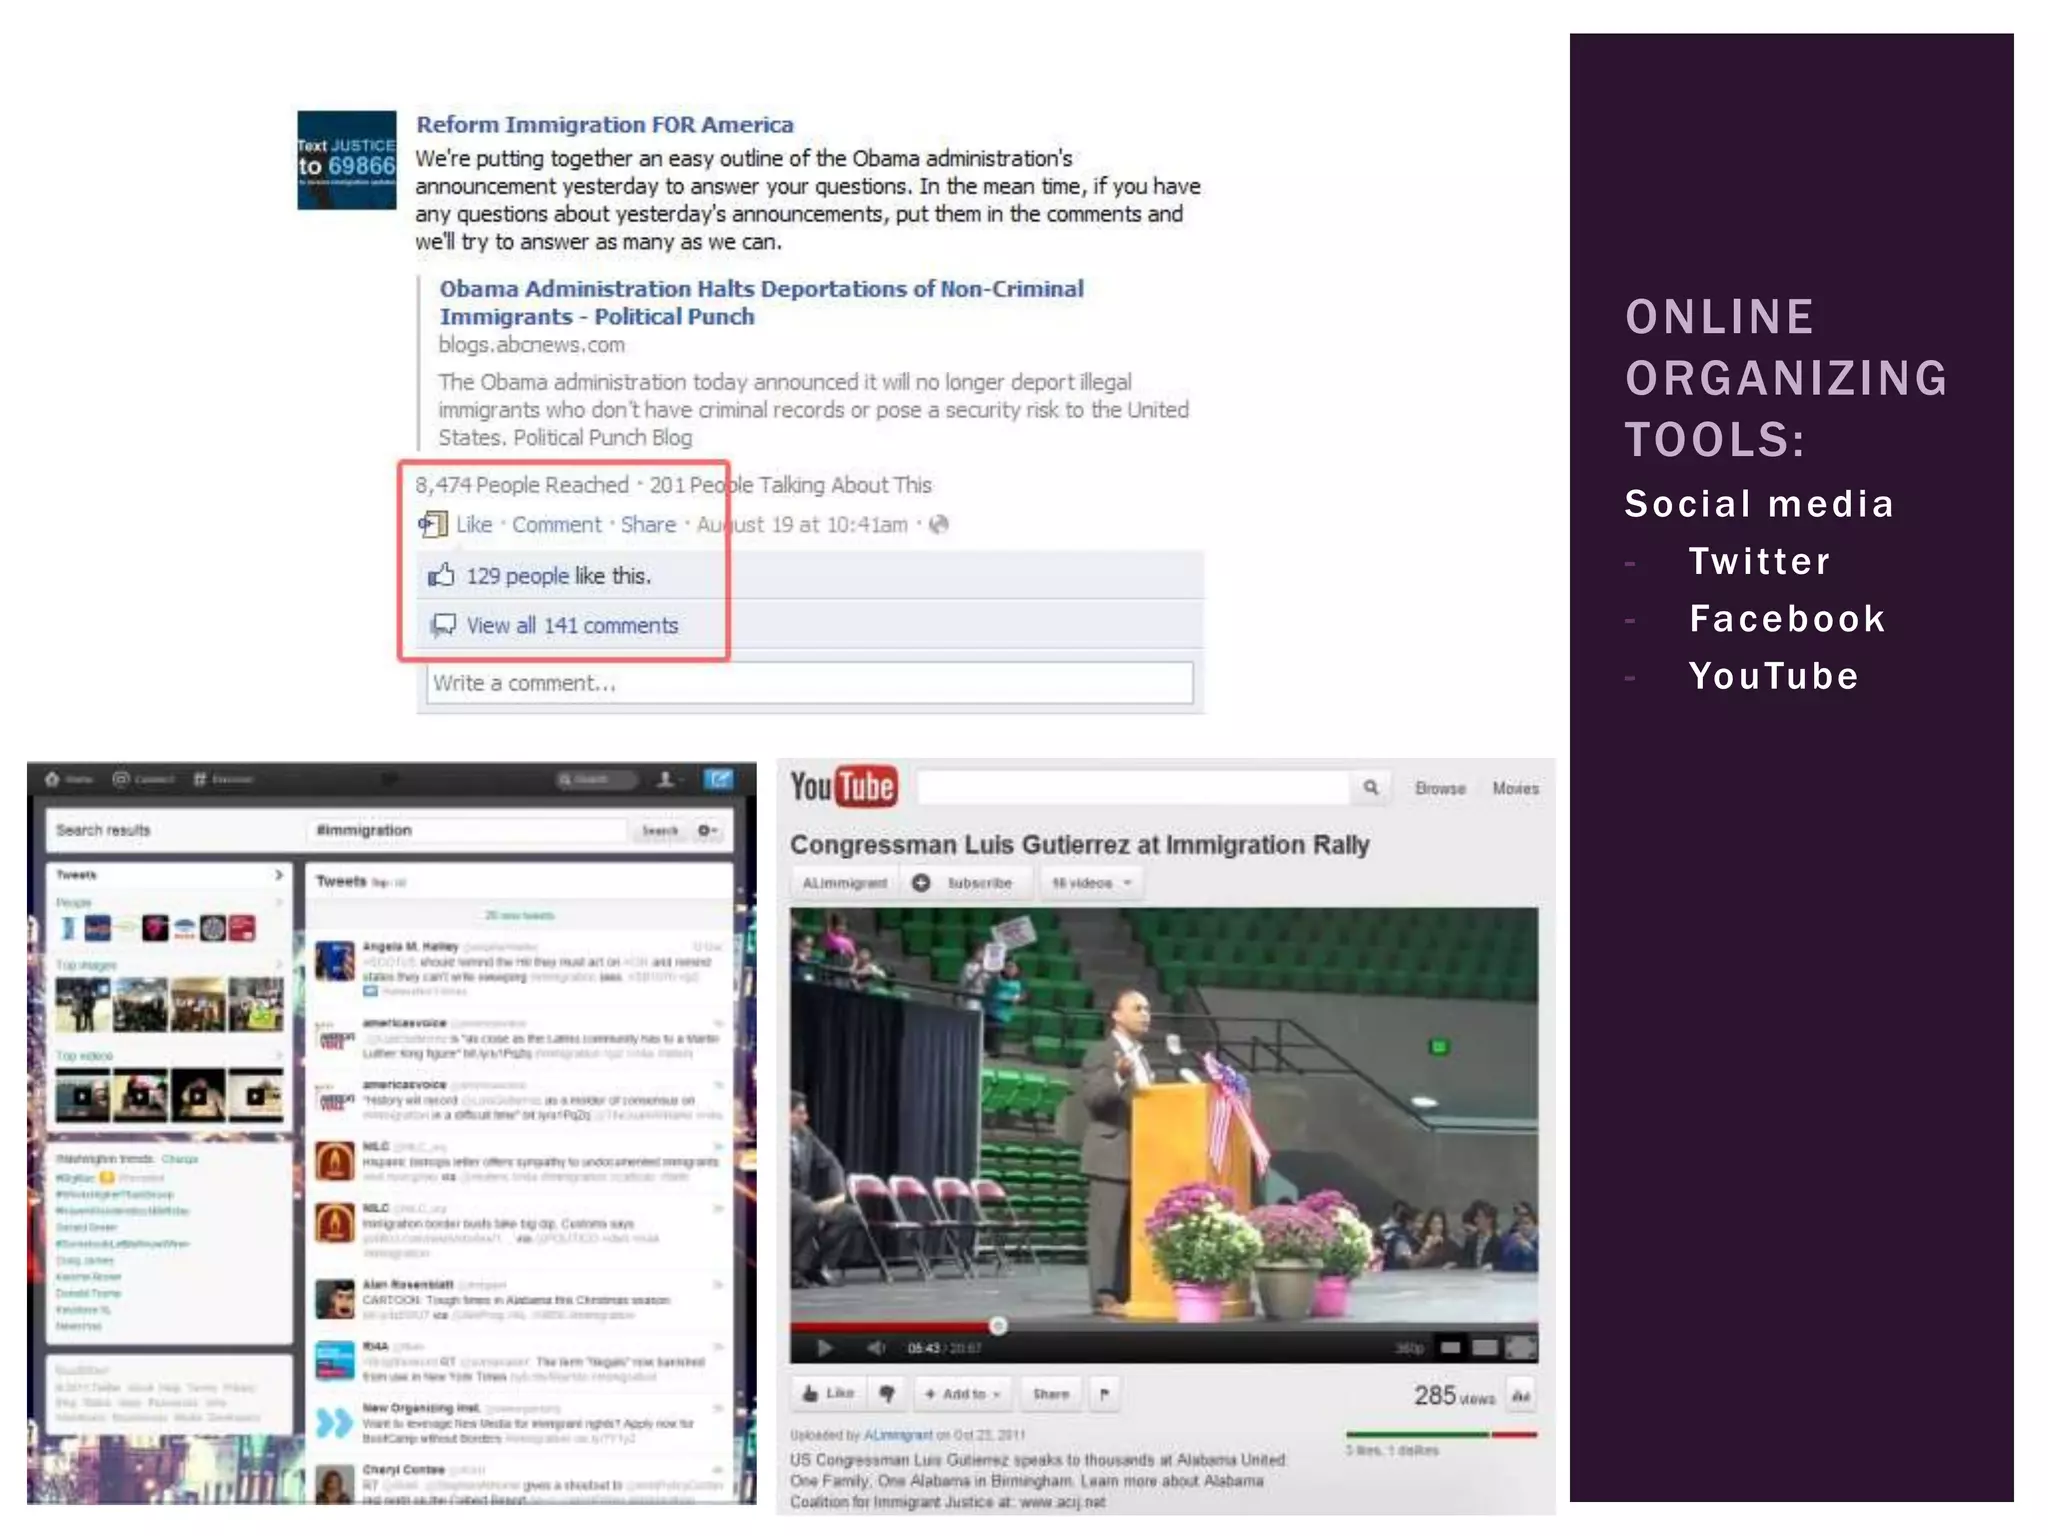The image size is (2048, 1536).
Task: Play the third Top videos thumbnail
Action: (x=198, y=1094)
